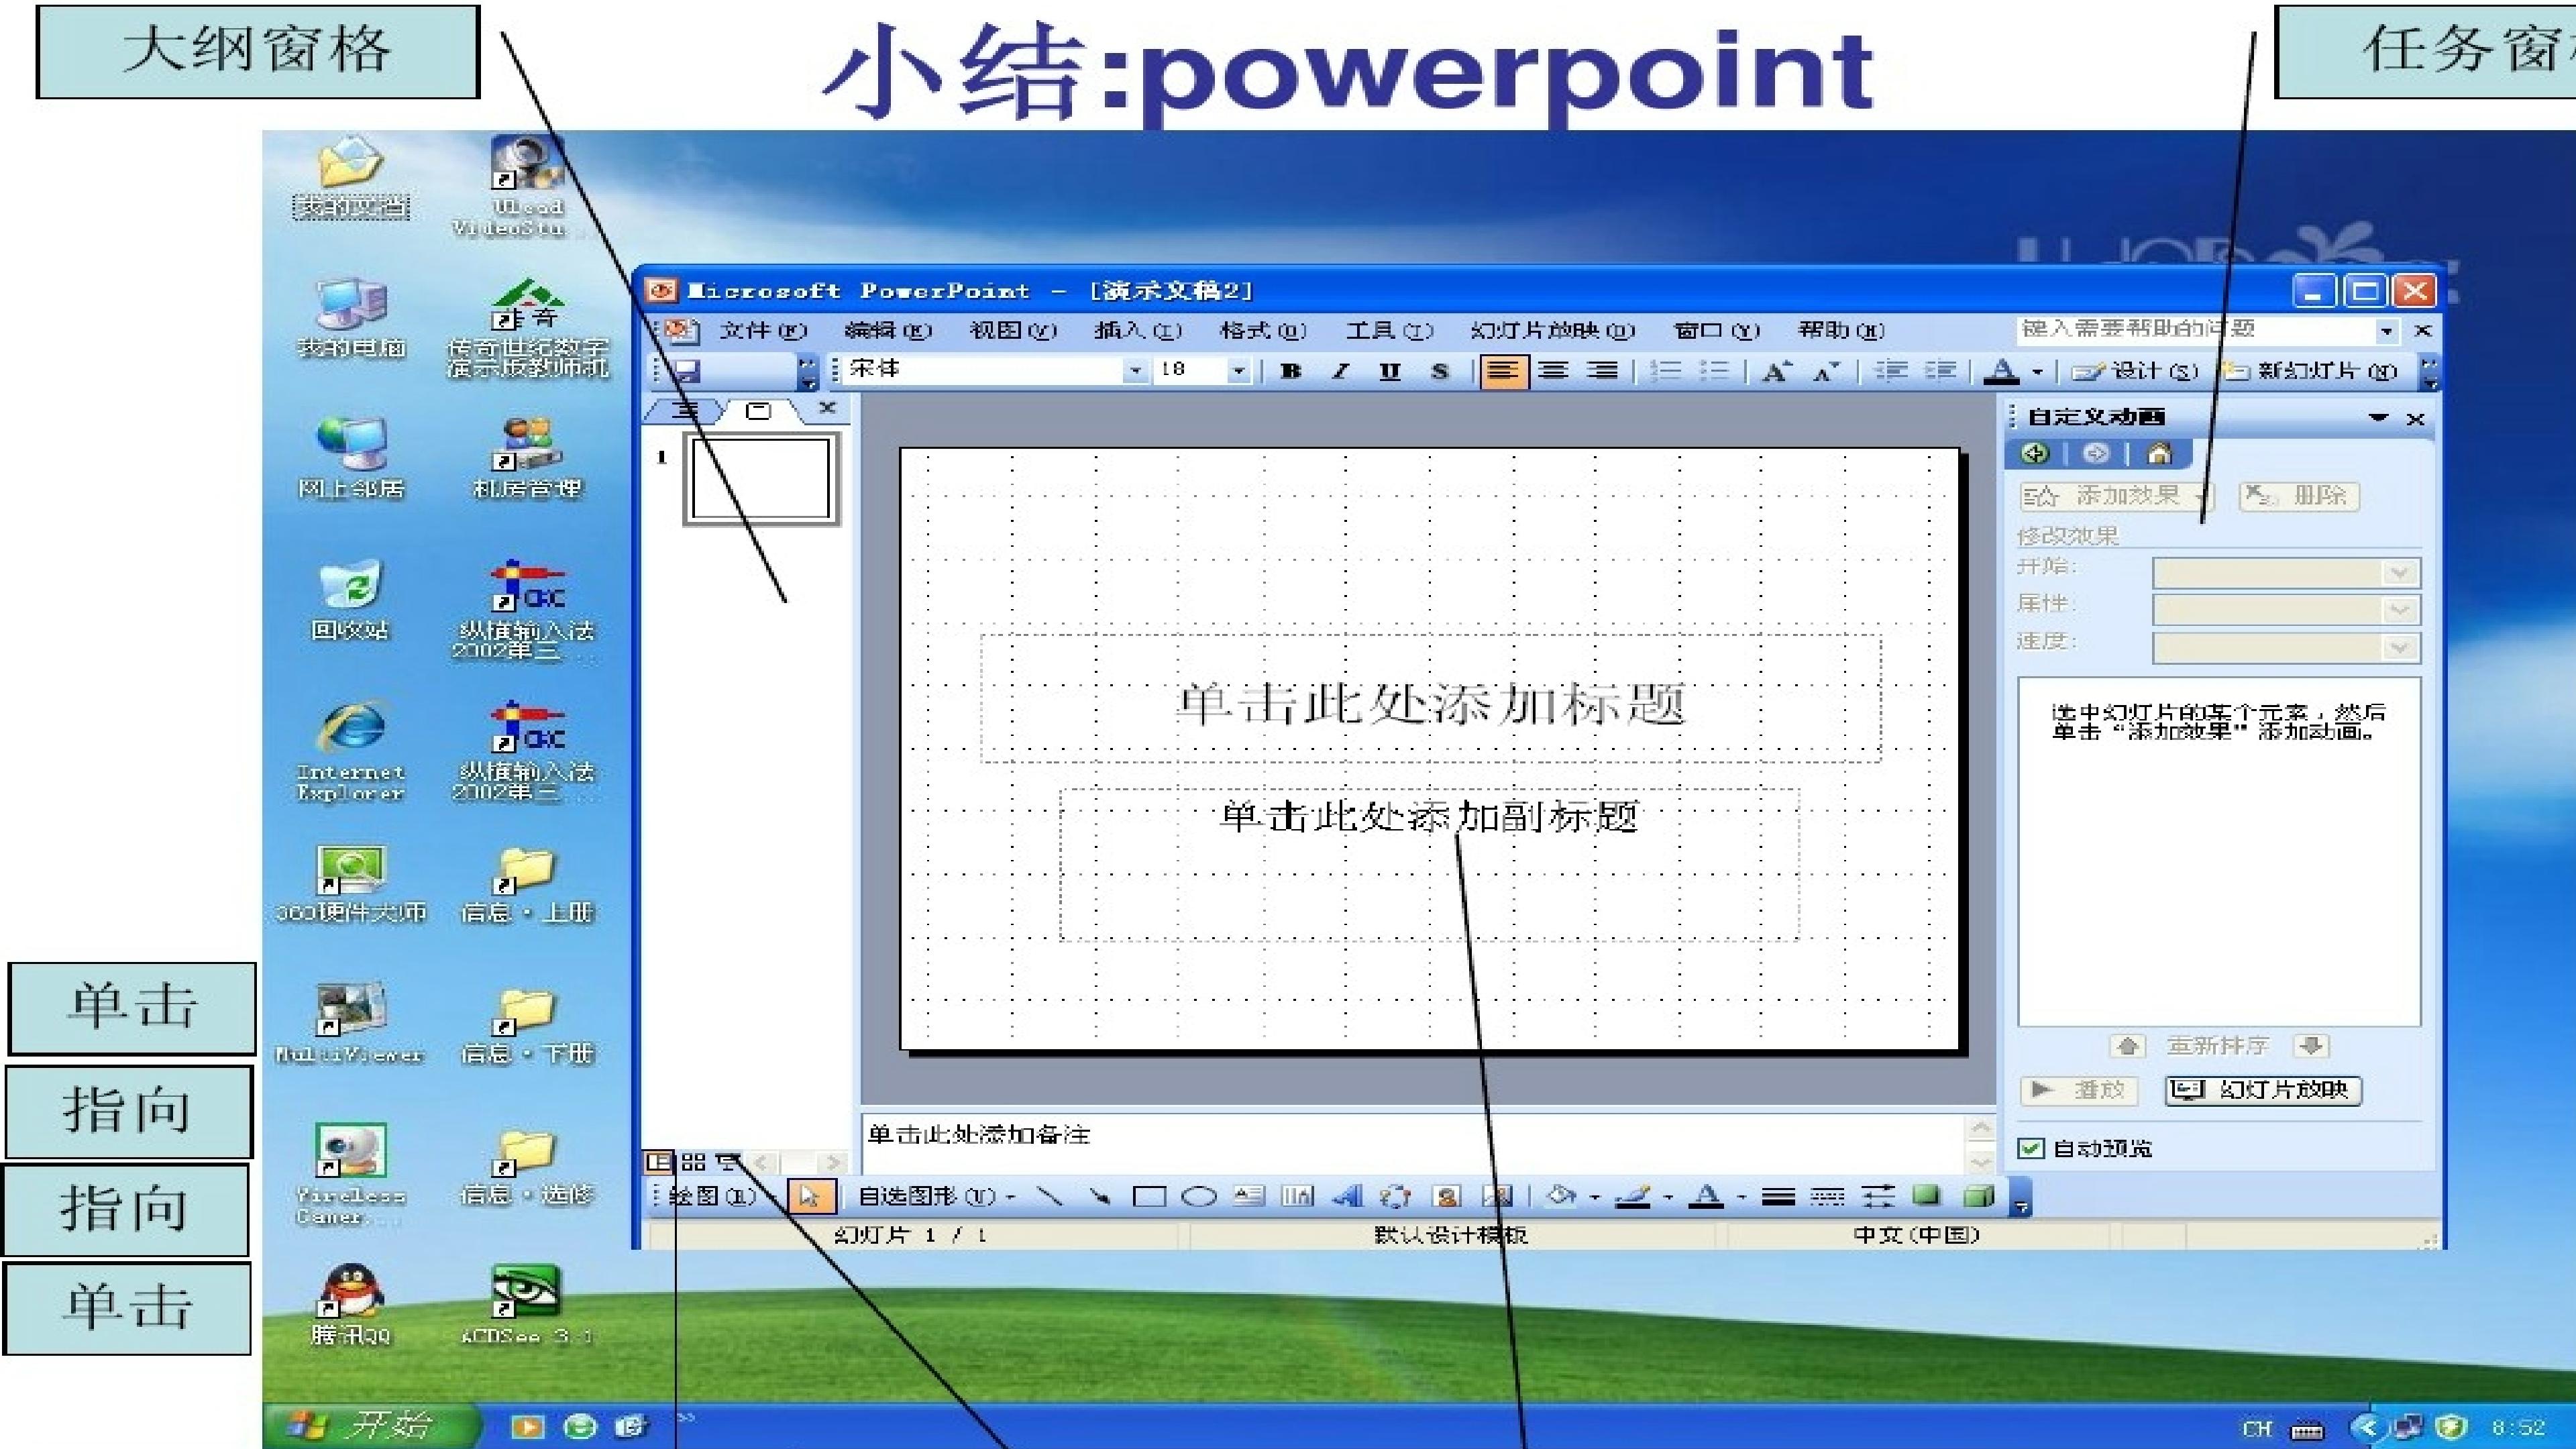Select the Arrow line drawing tool
Screen dimensions: 2576x1449
pyautogui.click(x=1099, y=1196)
